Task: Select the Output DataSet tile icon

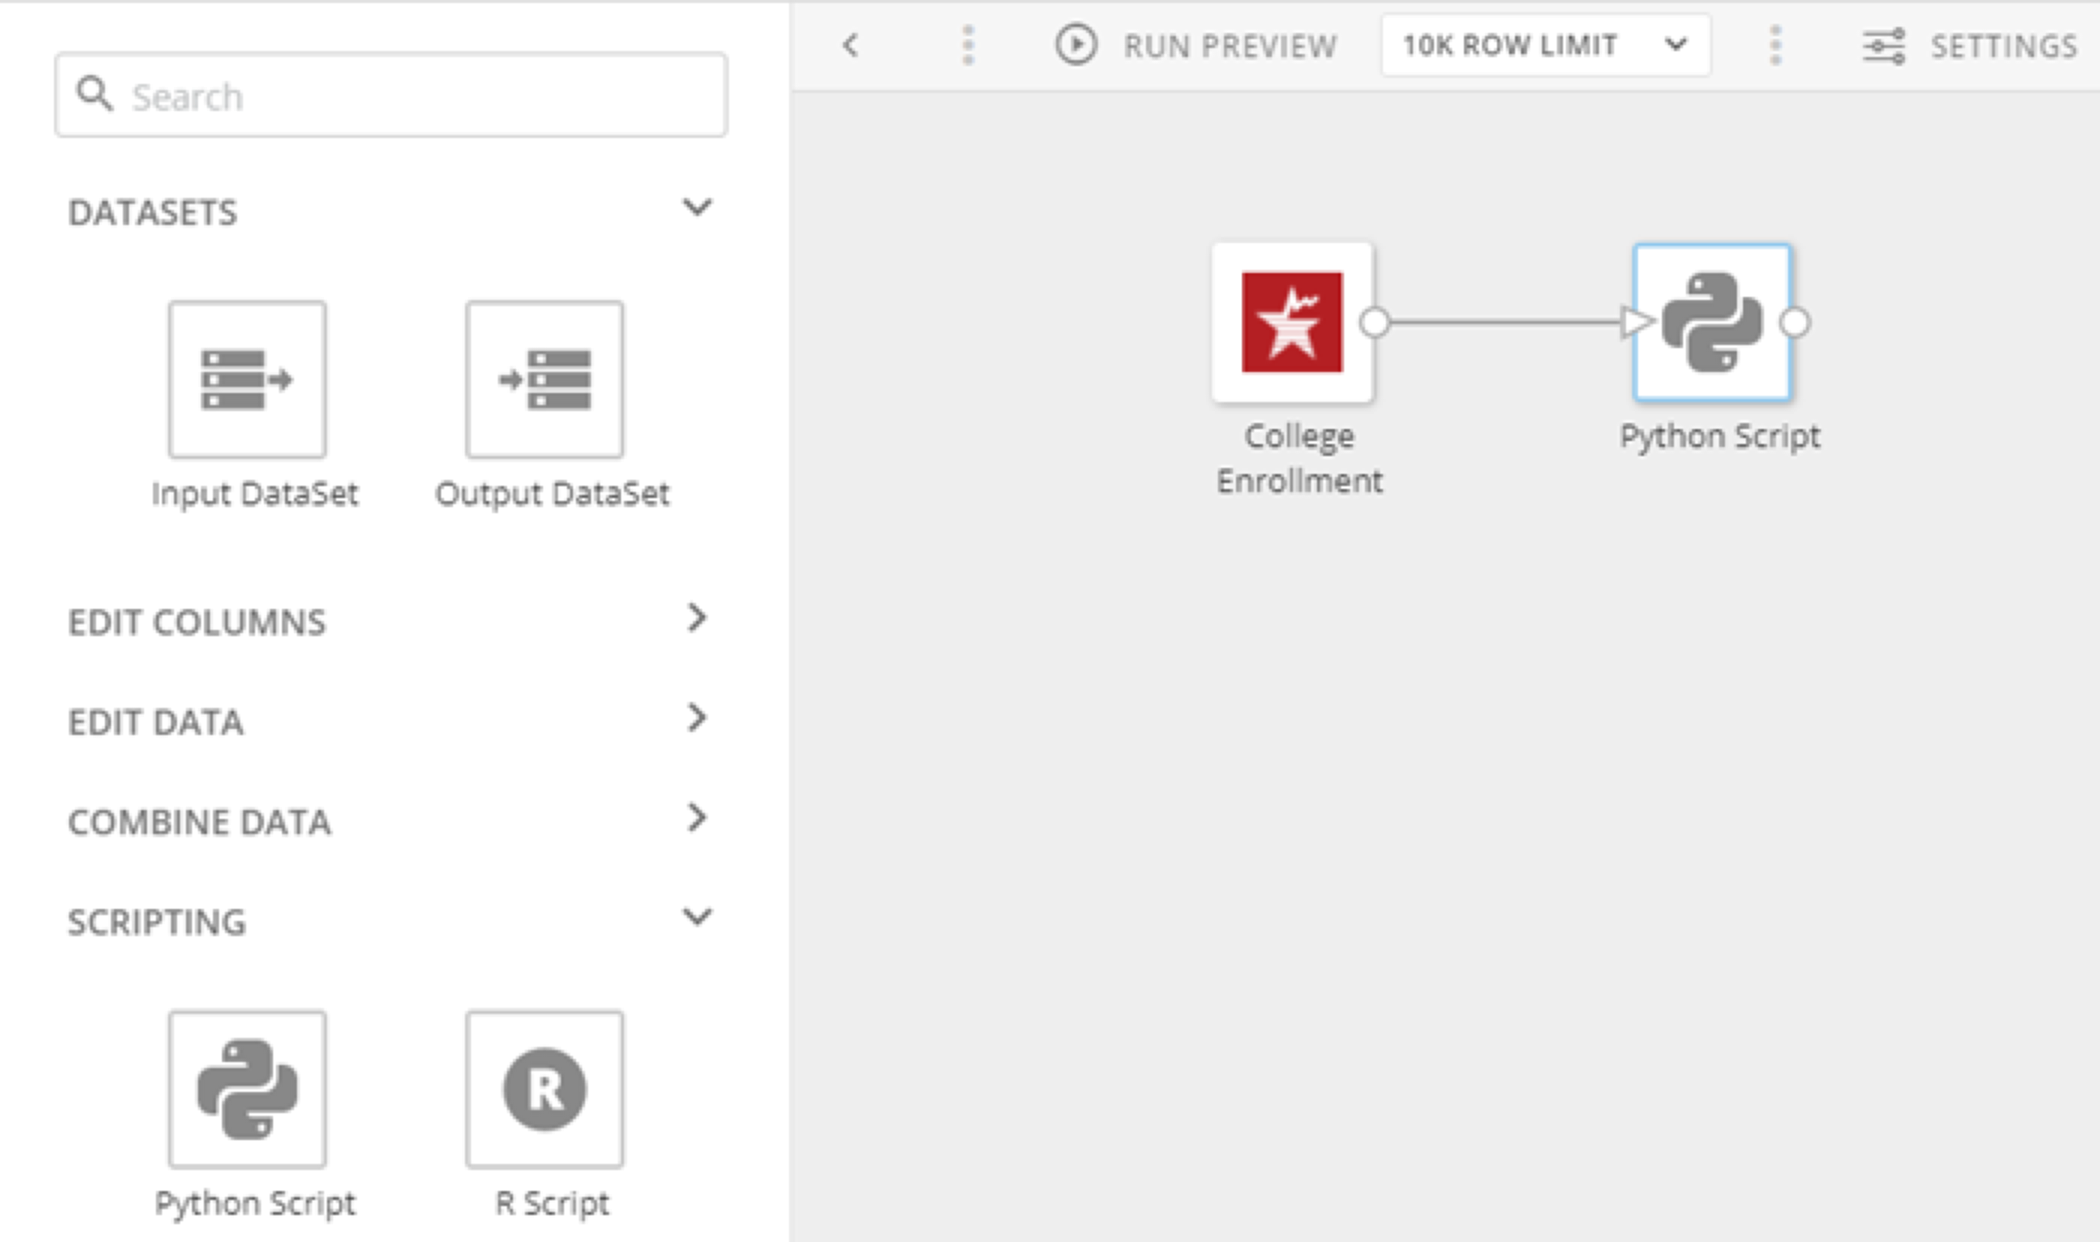Action: pyautogui.click(x=545, y=379)
